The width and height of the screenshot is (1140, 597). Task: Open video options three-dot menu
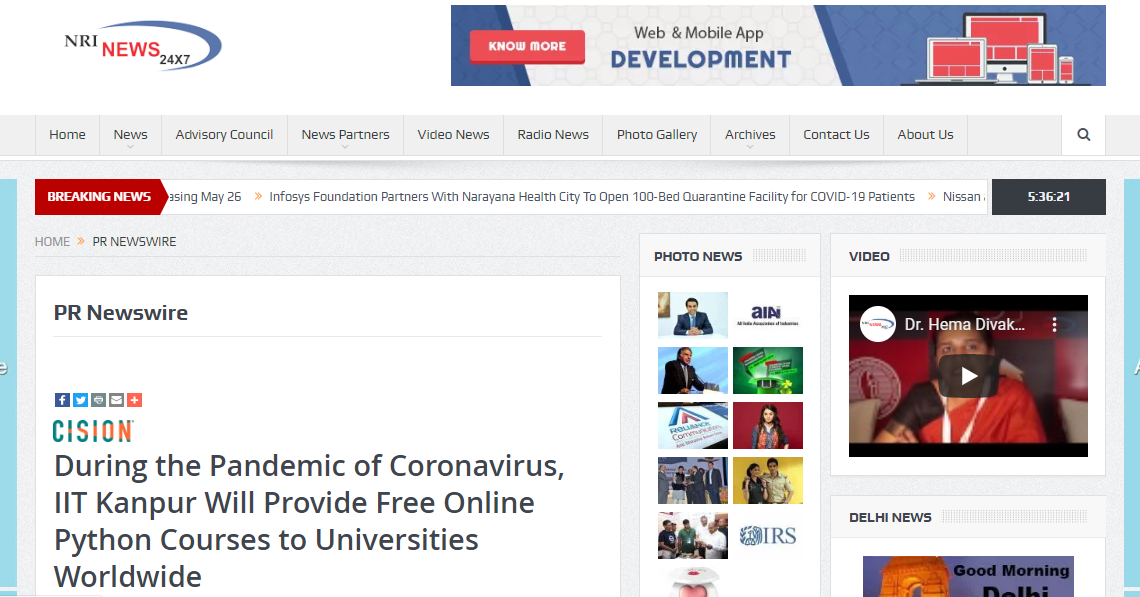click(x=1054, y=325)
